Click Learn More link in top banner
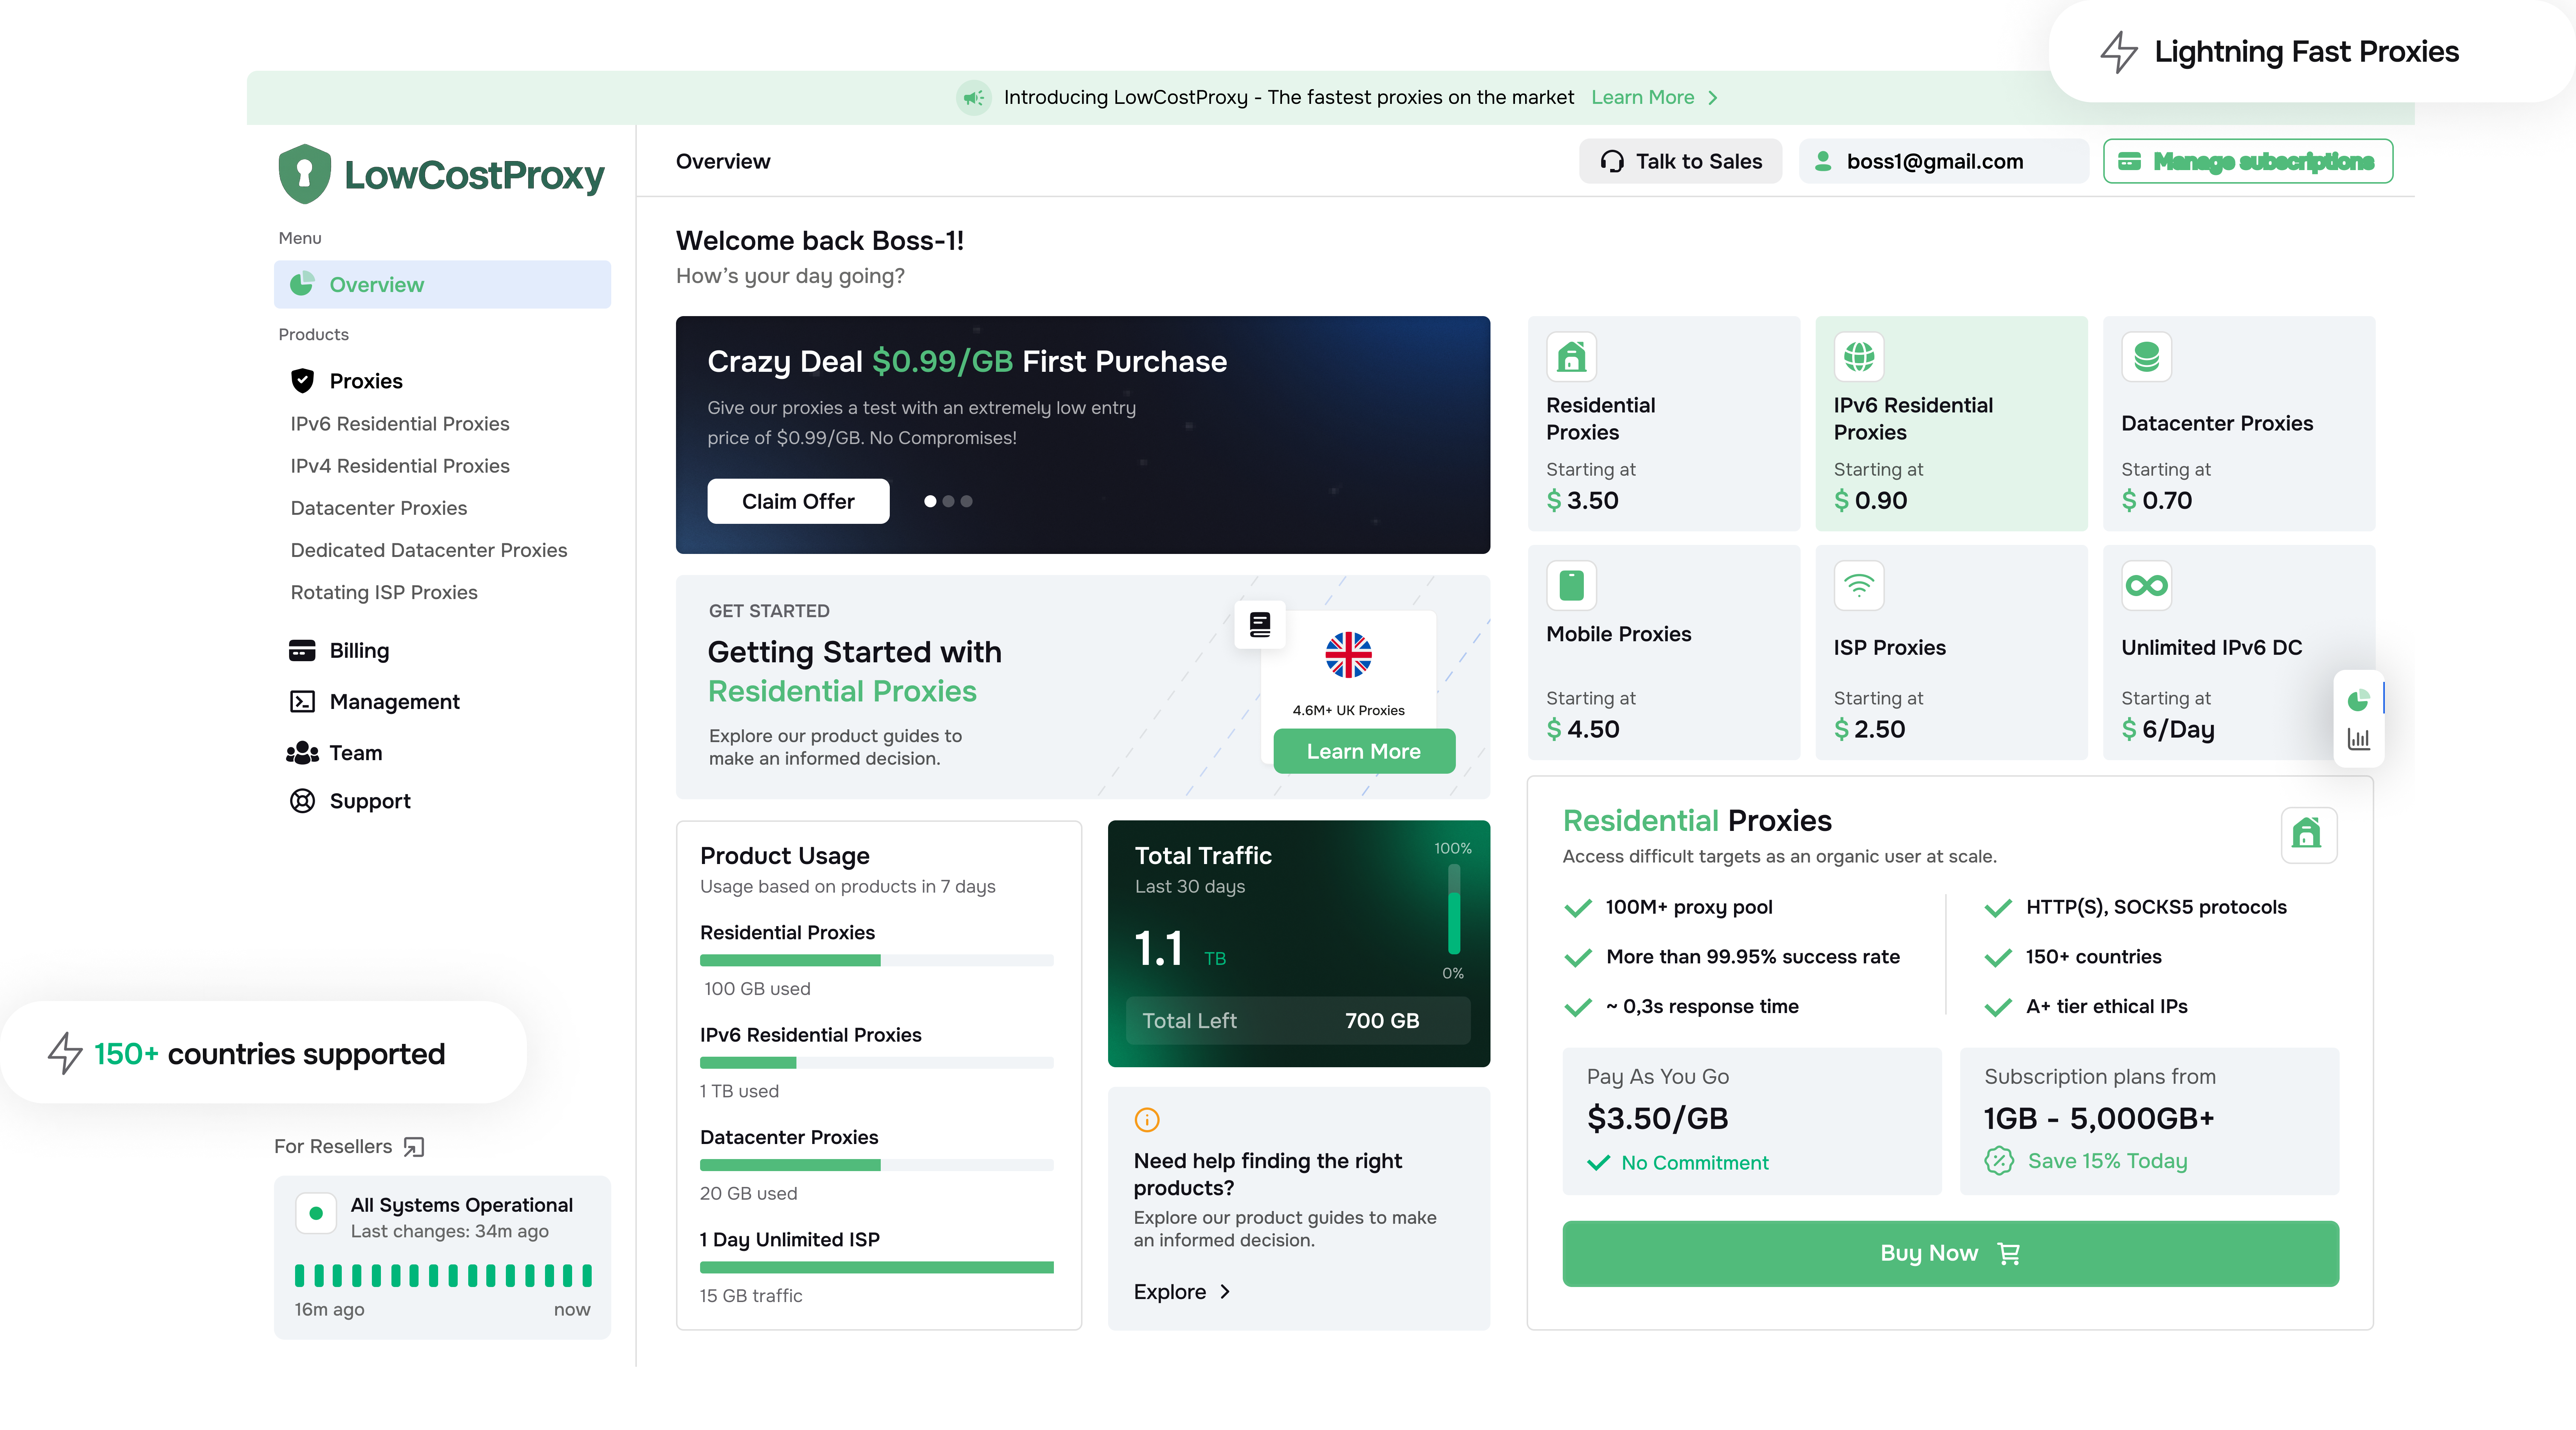Viewport: 2576px width, 1430px height. coord(1642,97)
